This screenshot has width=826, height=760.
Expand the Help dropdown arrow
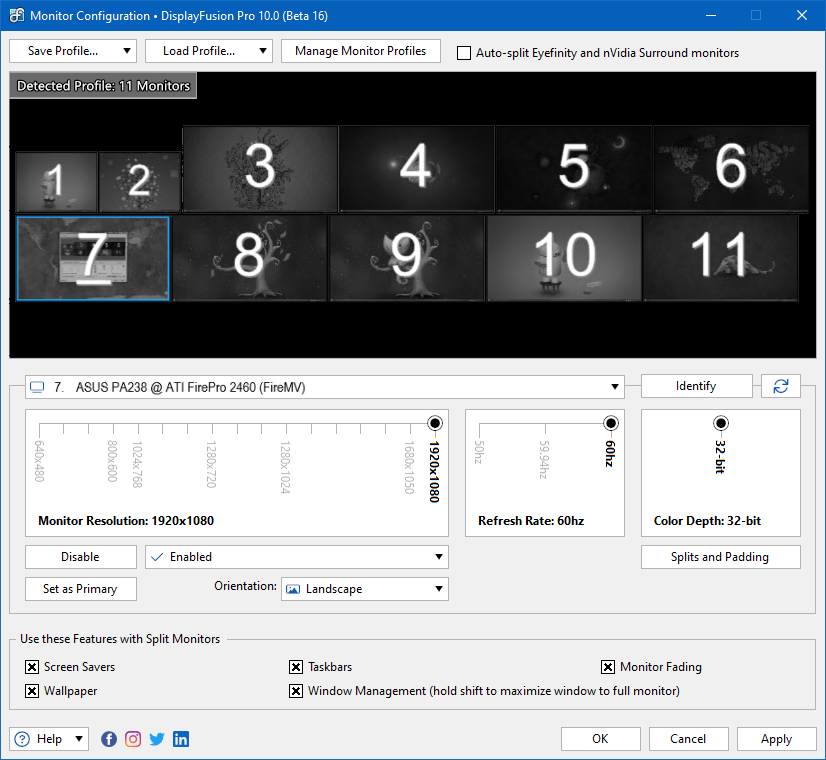click(78, 739)
